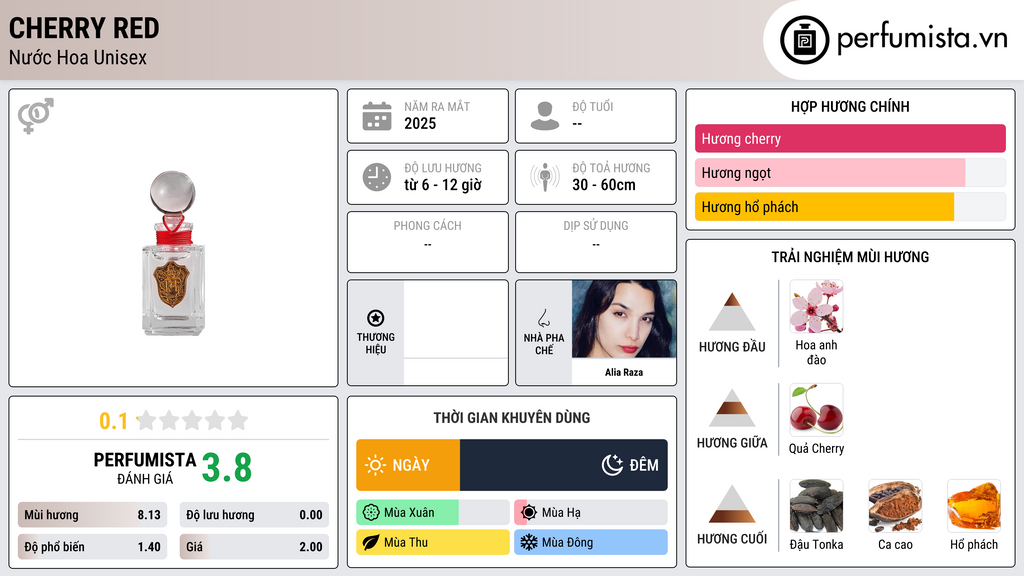Select the Đậu Tonka note image
This screenshot has height=576, width=1024.
(816, 506)
